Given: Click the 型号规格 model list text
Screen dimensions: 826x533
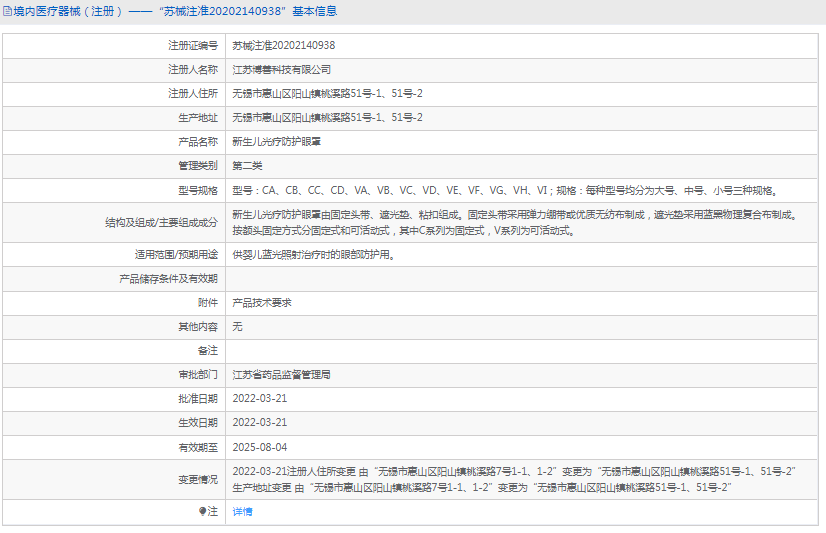Looking at the screenshot, I should [503, 189].
